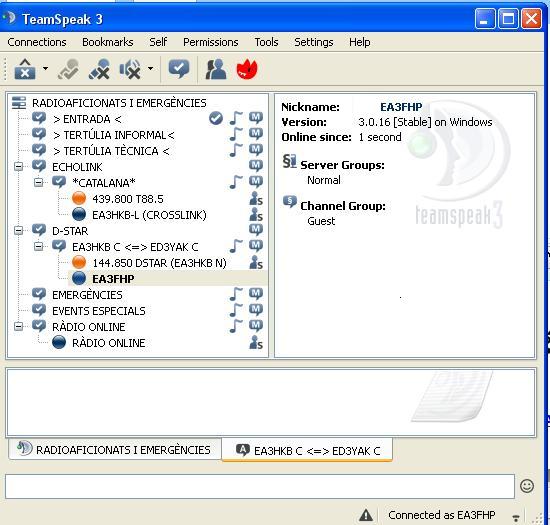The image size is (550, 525).
Task: Open the Permissions menu
Action: click(210, 42)
